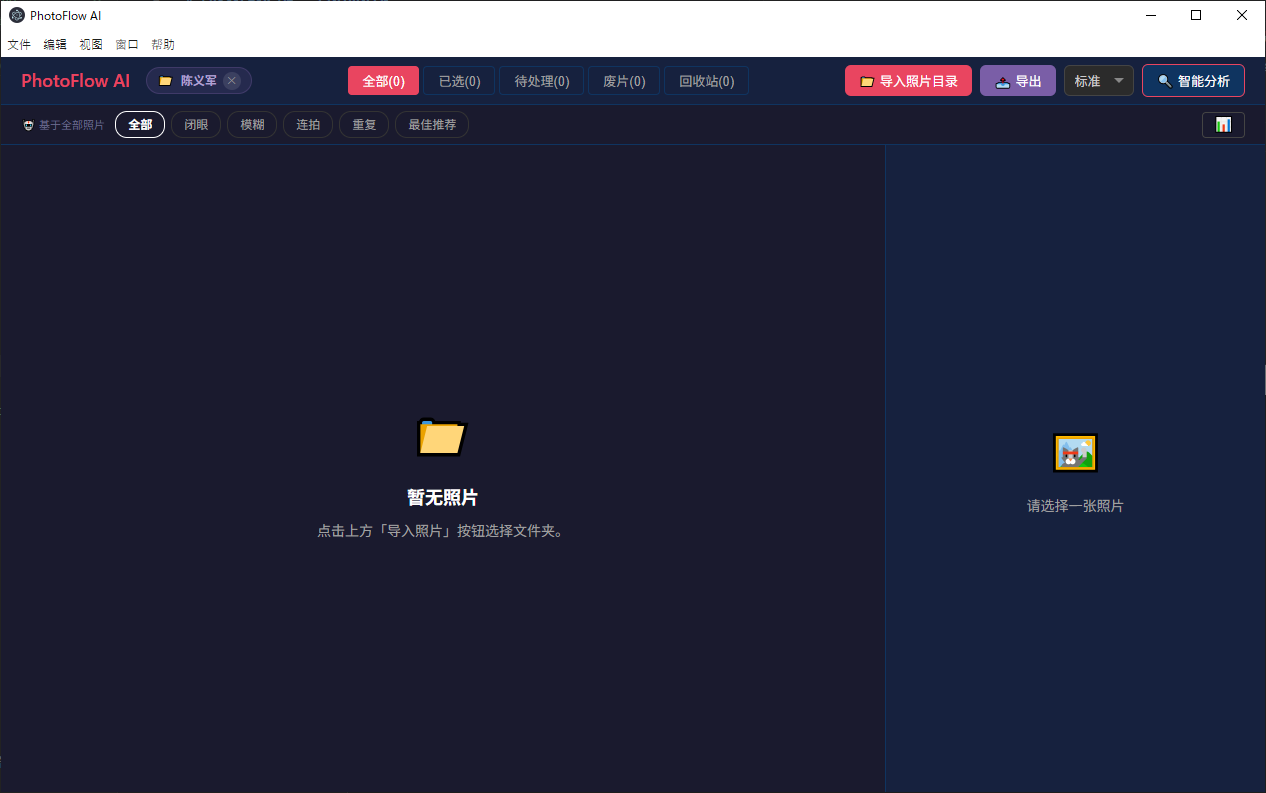Click the large empty-folder icon above 暂无照片

click(441, 437)
